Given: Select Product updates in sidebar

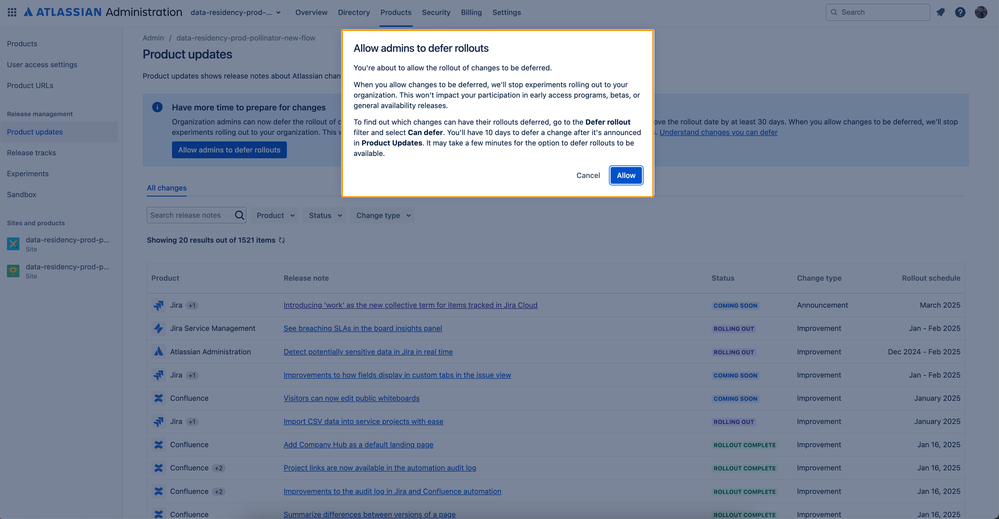Looking at the screenshot, I should (59, 132).
